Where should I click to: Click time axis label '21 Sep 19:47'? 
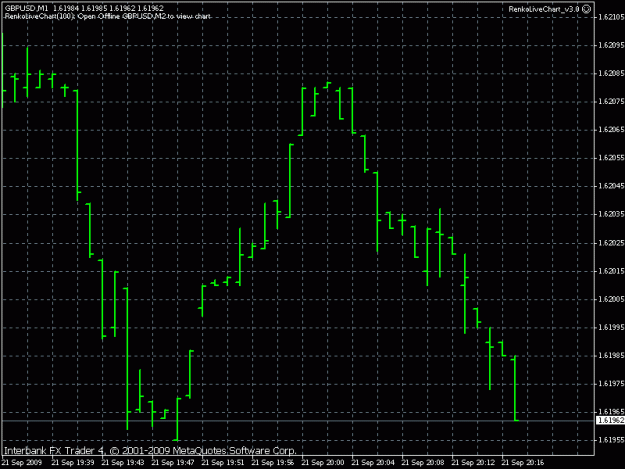[x=173, y=463]
